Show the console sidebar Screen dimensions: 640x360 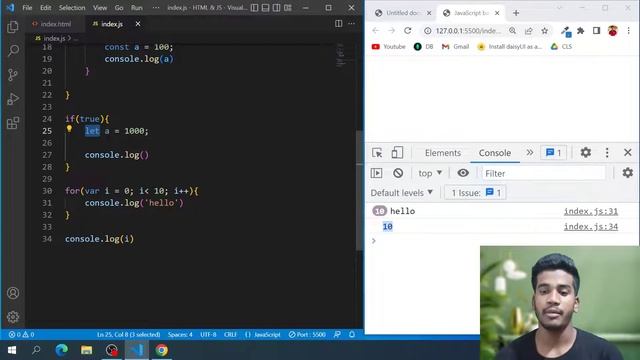click(x=376, y=173)
